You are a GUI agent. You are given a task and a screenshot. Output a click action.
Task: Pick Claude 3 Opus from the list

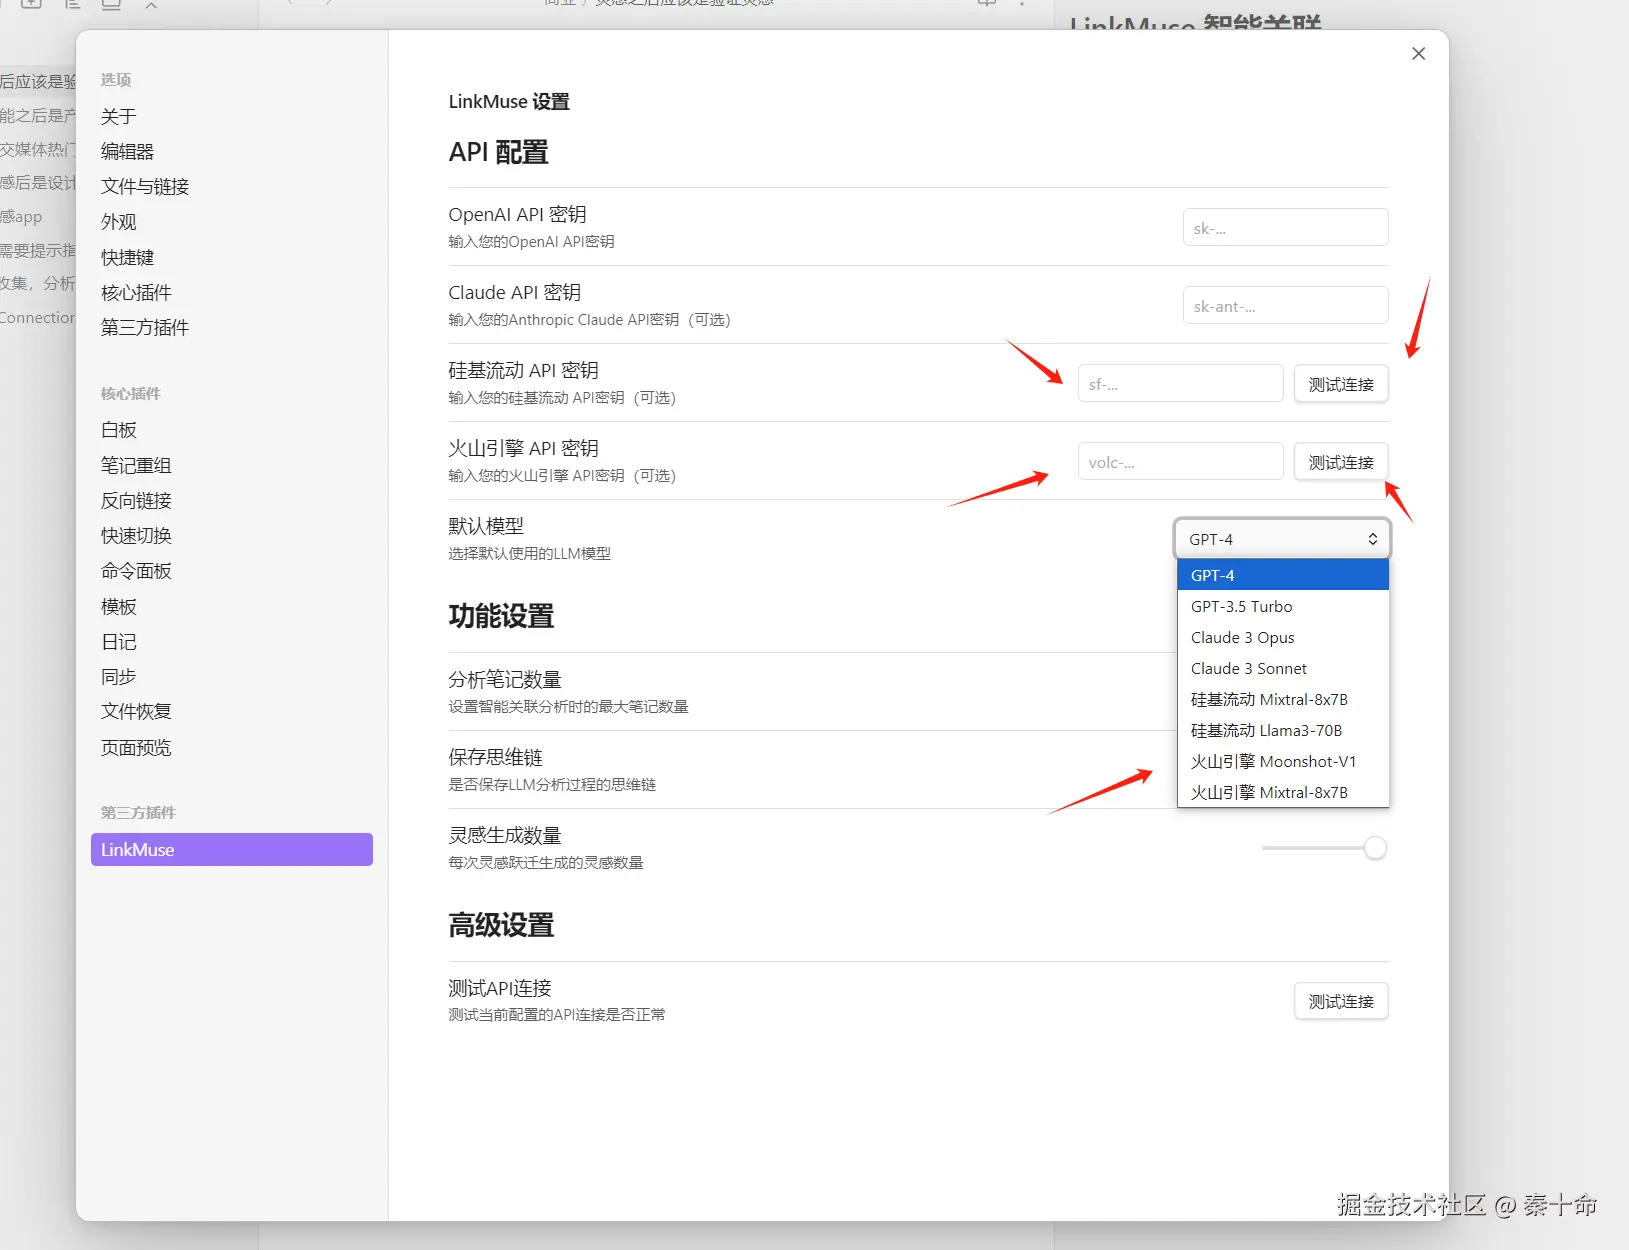[1283, 637]
